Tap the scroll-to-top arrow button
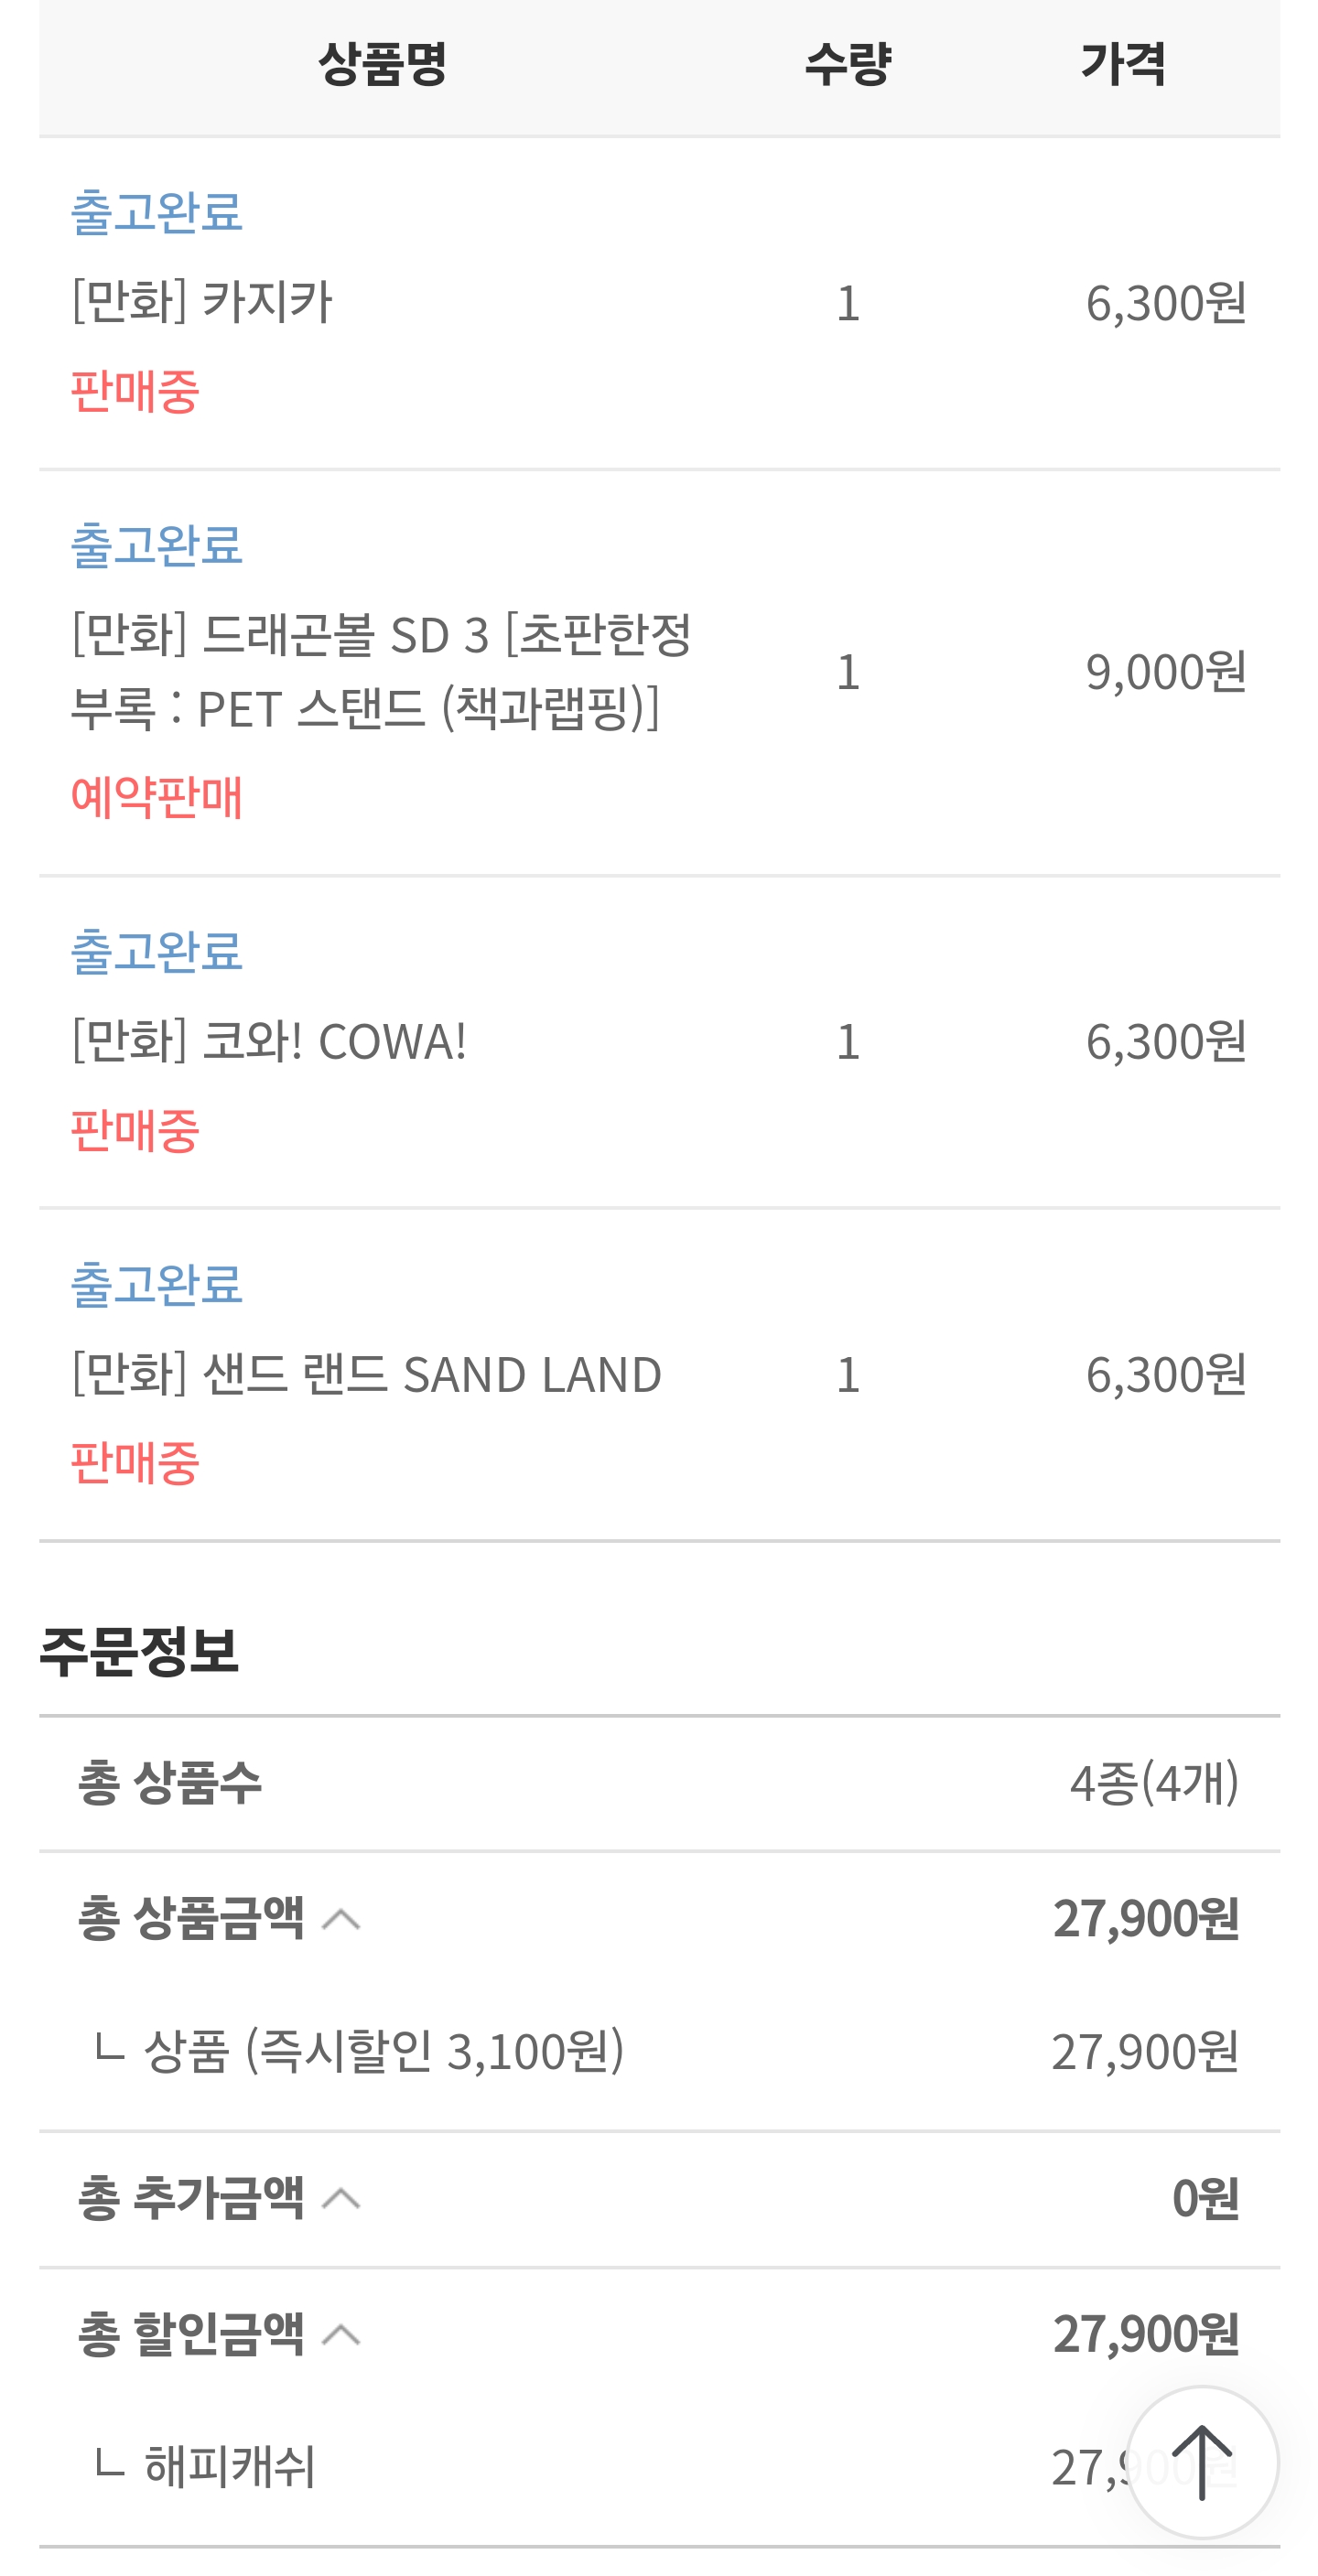This screenshot has width=1318, height=2576. pos(1201,2461)
